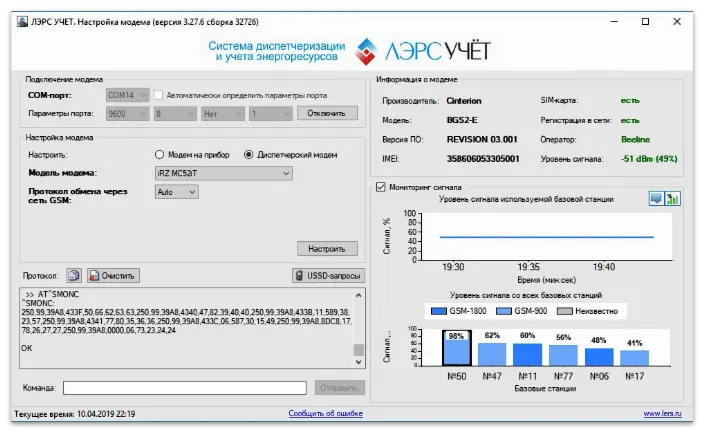Maximize the ЛЭРС УЧЕТ window
Viewport: 706px width, 439px height.
coord(645,22)
